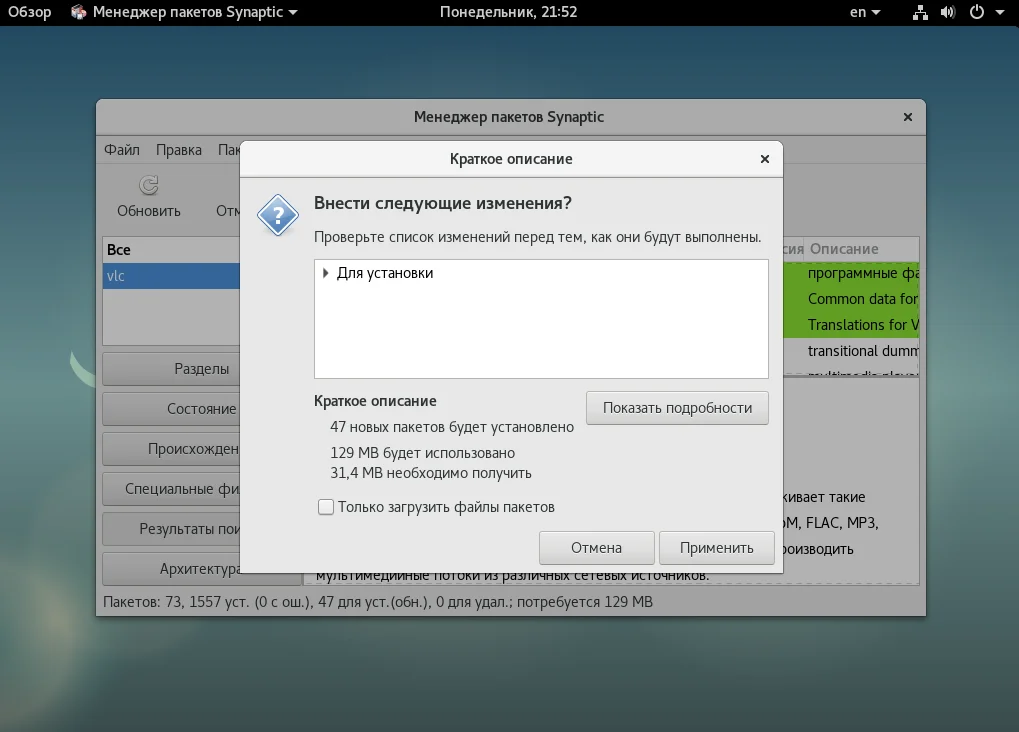Click the question mark dialog icon
This screenshot has height=732, width=1019.
click(277, 215)
